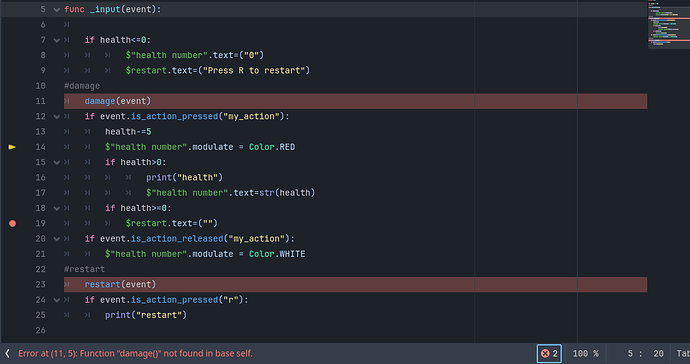This screenshot has height=364, width=690.
Task: Collapse the fold arrow on line 24
Action: 56,300
